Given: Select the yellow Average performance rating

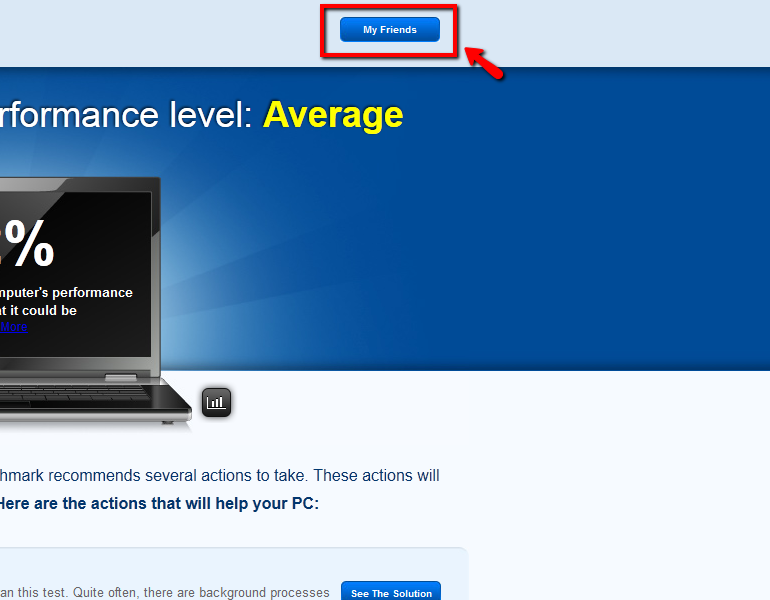Looking at the screenshot, I should coord(333,116).
